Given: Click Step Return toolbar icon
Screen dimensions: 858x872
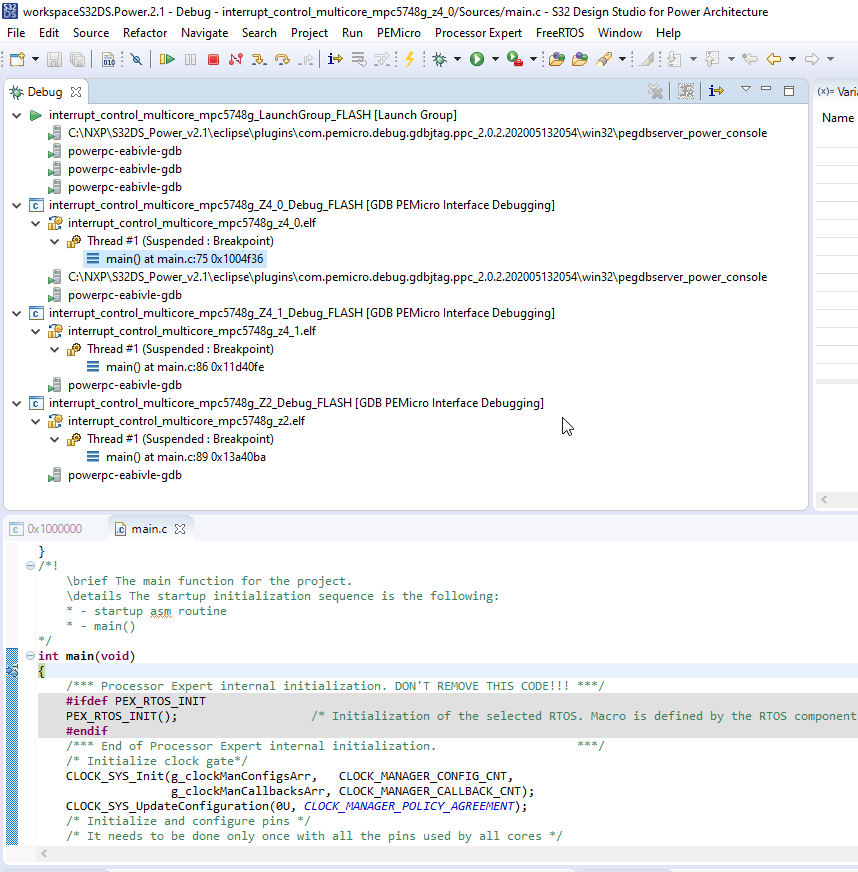Looking at the screenshot, I should point(306,59).
